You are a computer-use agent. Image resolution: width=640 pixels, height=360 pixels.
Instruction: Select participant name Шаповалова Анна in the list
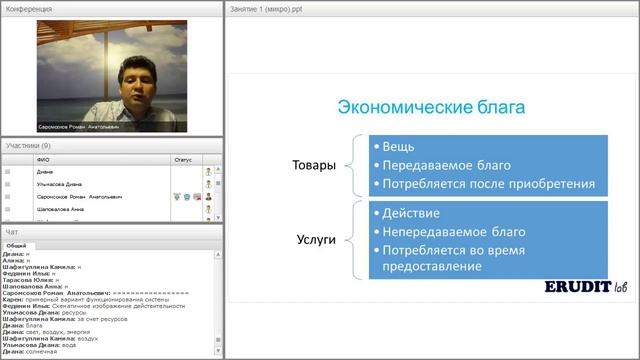(60, 209)
